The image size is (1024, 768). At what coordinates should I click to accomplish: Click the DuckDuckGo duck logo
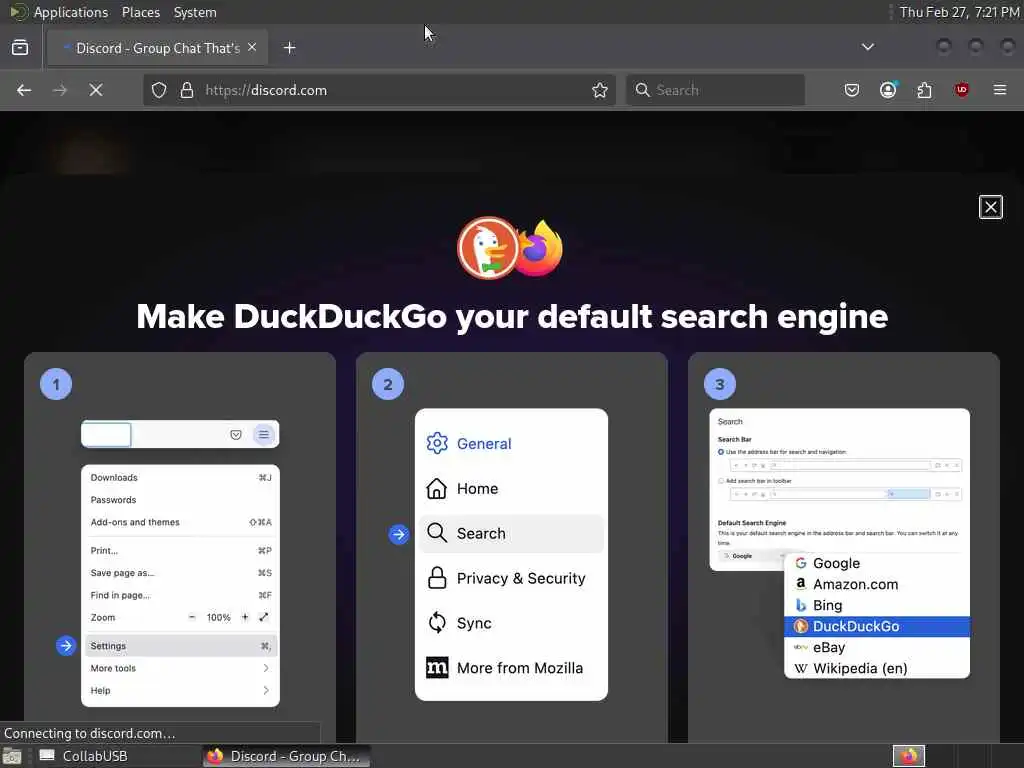pyautogui.click(x=488, y=248)
